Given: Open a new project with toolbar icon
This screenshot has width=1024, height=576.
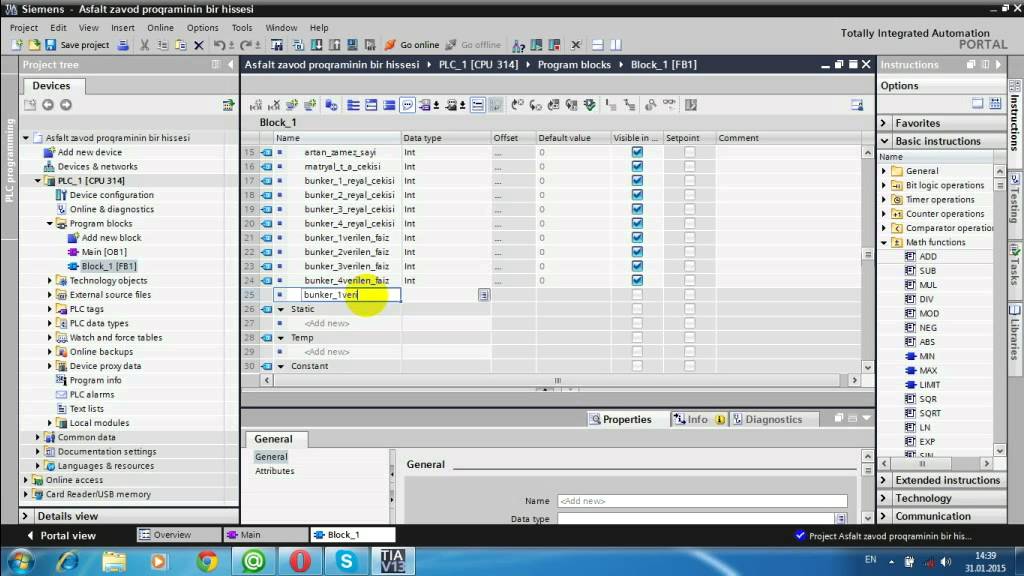Looking at the screenshot, I should tap(17, 45).
